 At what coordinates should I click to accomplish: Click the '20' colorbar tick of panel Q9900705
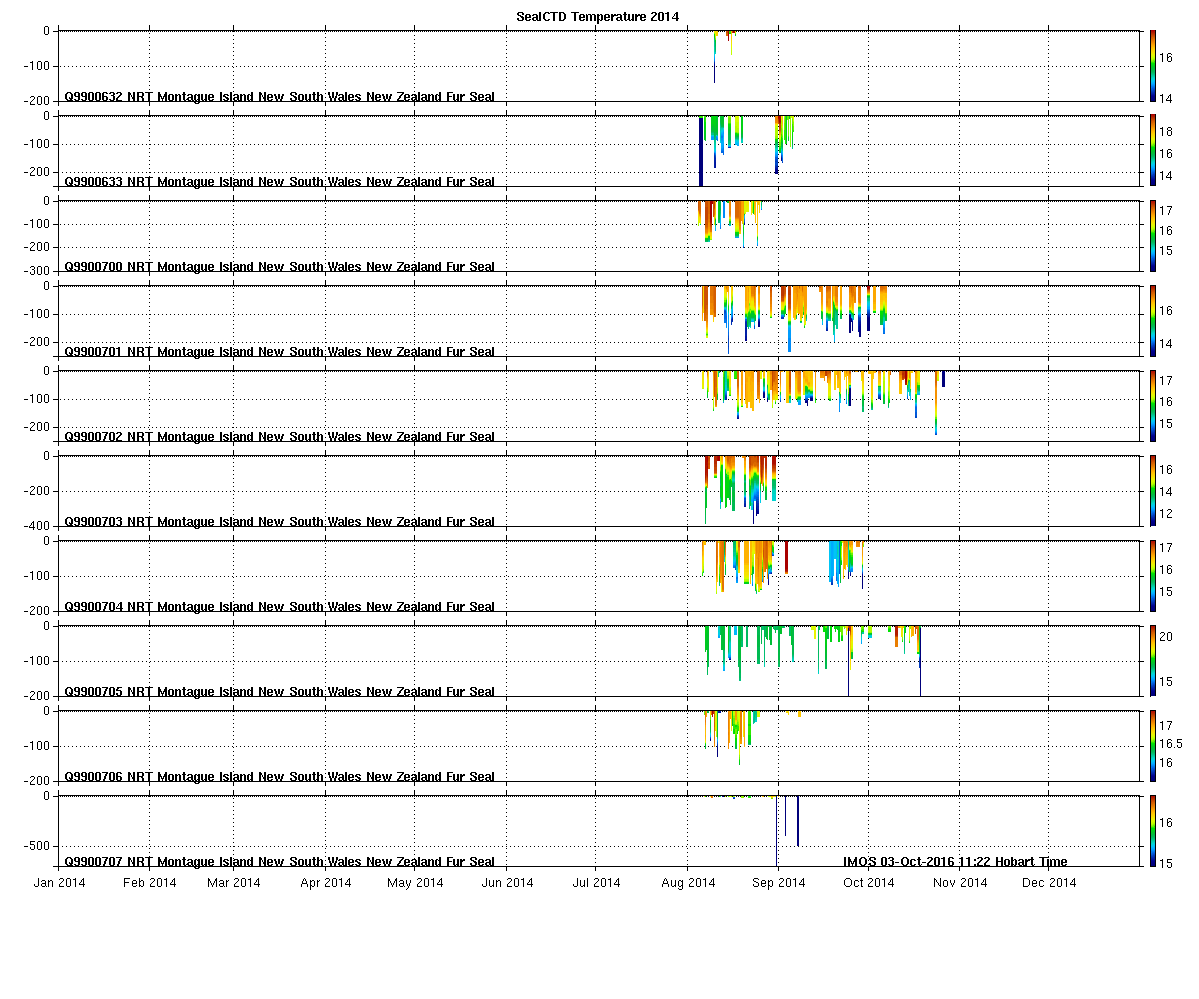click(1166, 636)
